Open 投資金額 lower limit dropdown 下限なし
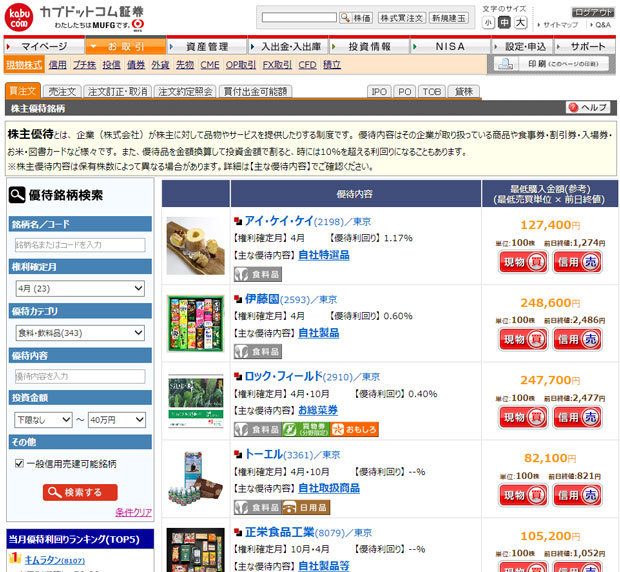 [x=43, y=420]
